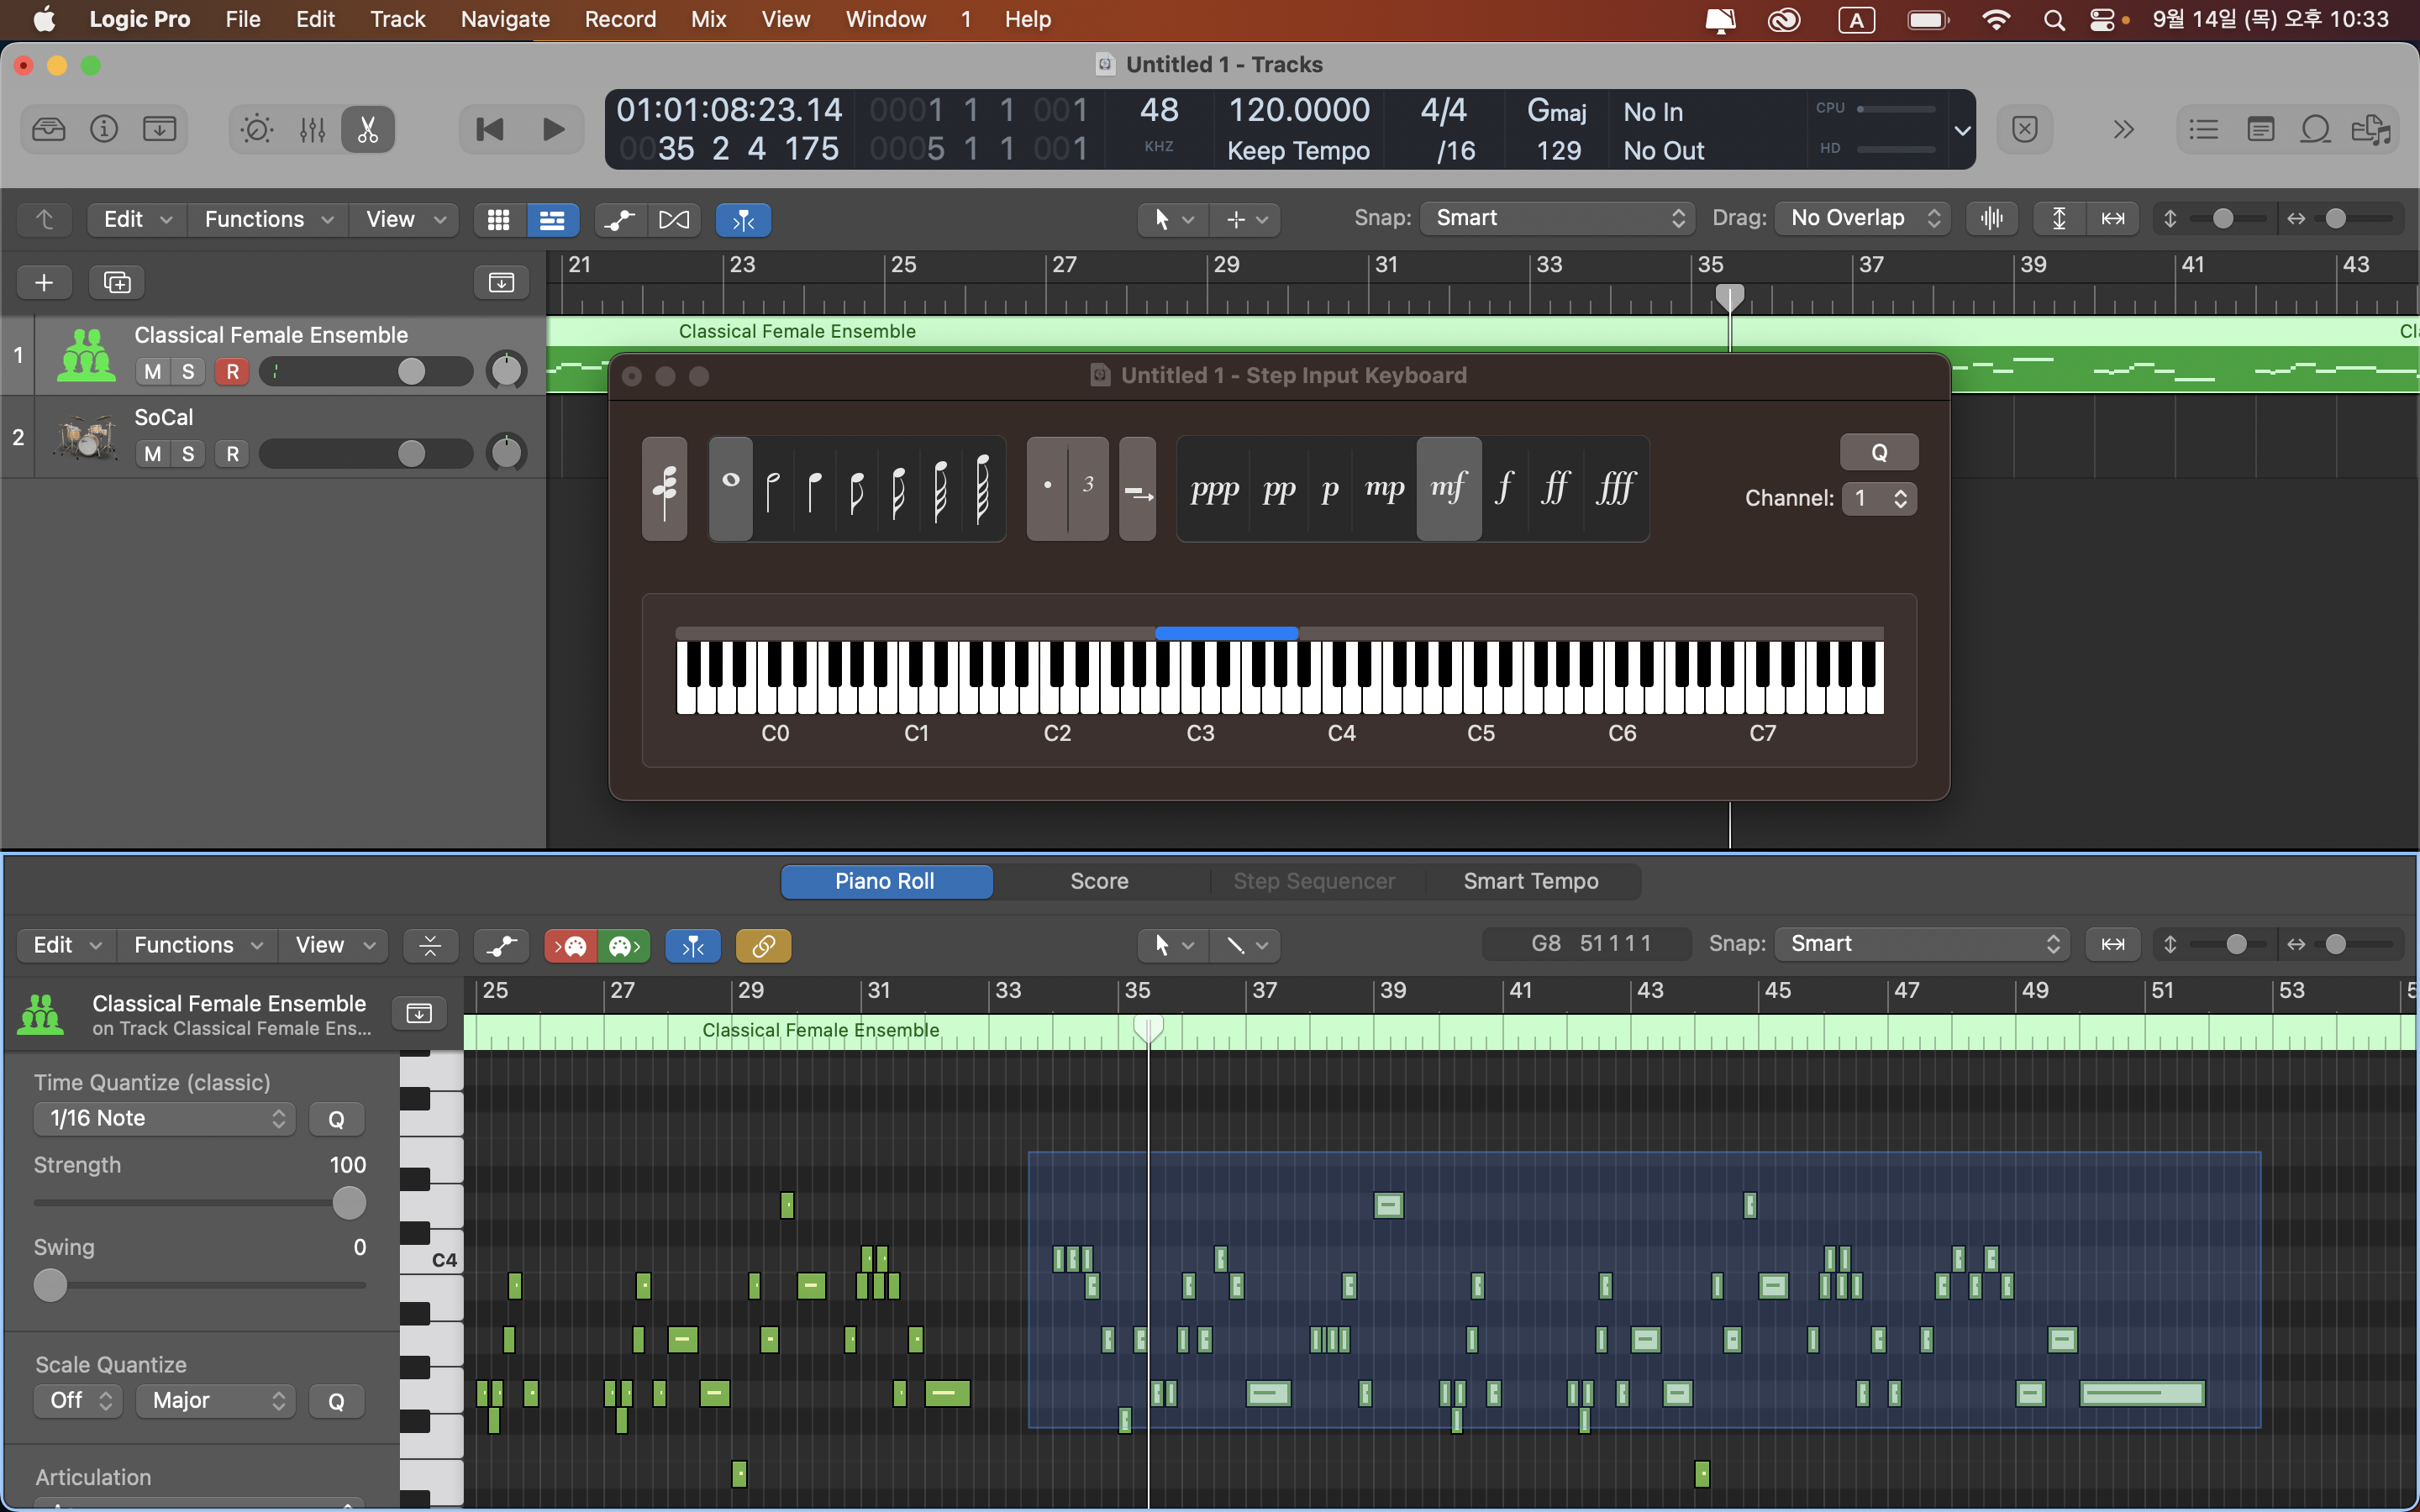The width and height of the screenshot is (2420, 1512).
Task: Select the Piano Roll tab
Action: (x=886, y=881)
